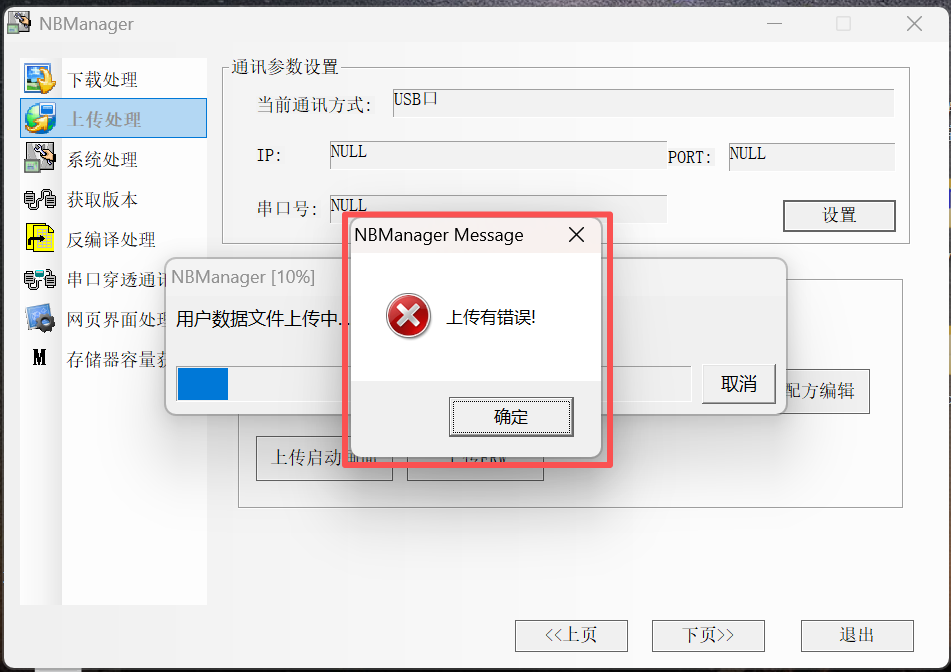Open 系统处理 via its tools icon
The height and width of the screenshot is (672, 951).
point(40,157)
